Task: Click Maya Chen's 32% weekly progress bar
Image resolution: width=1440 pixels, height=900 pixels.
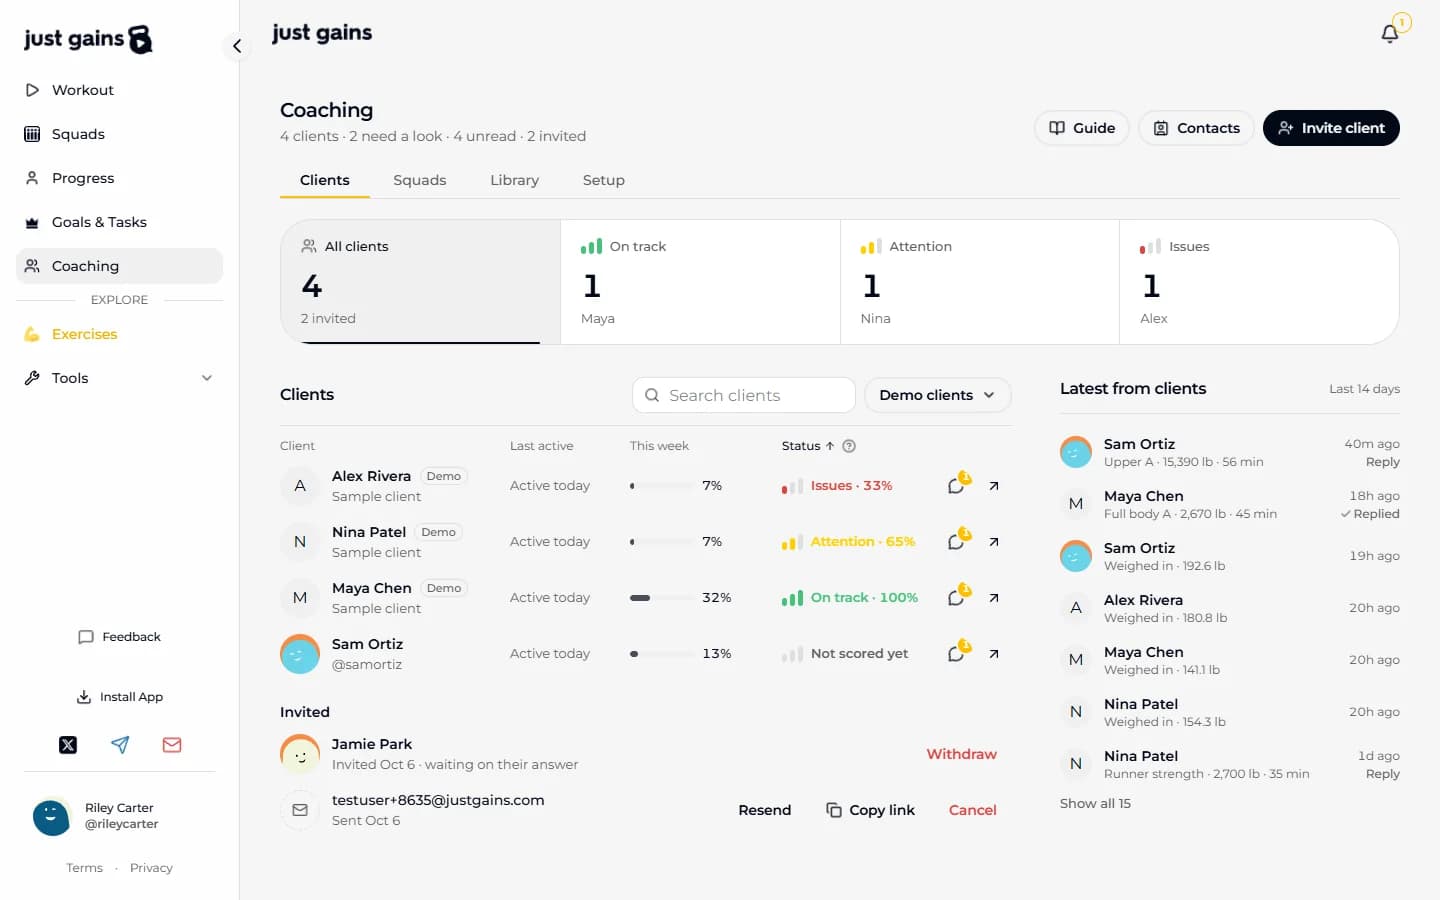Action: click(661, 598)
